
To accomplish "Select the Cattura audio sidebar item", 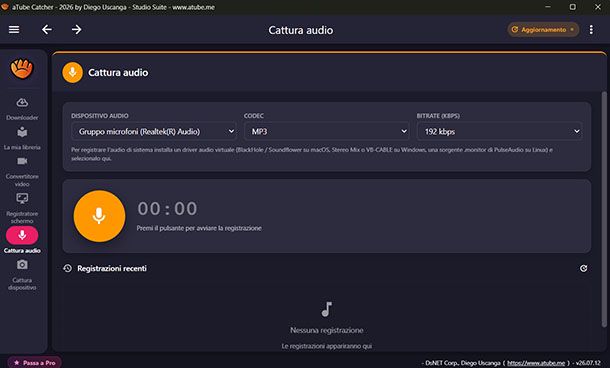I will coord(22,240).
